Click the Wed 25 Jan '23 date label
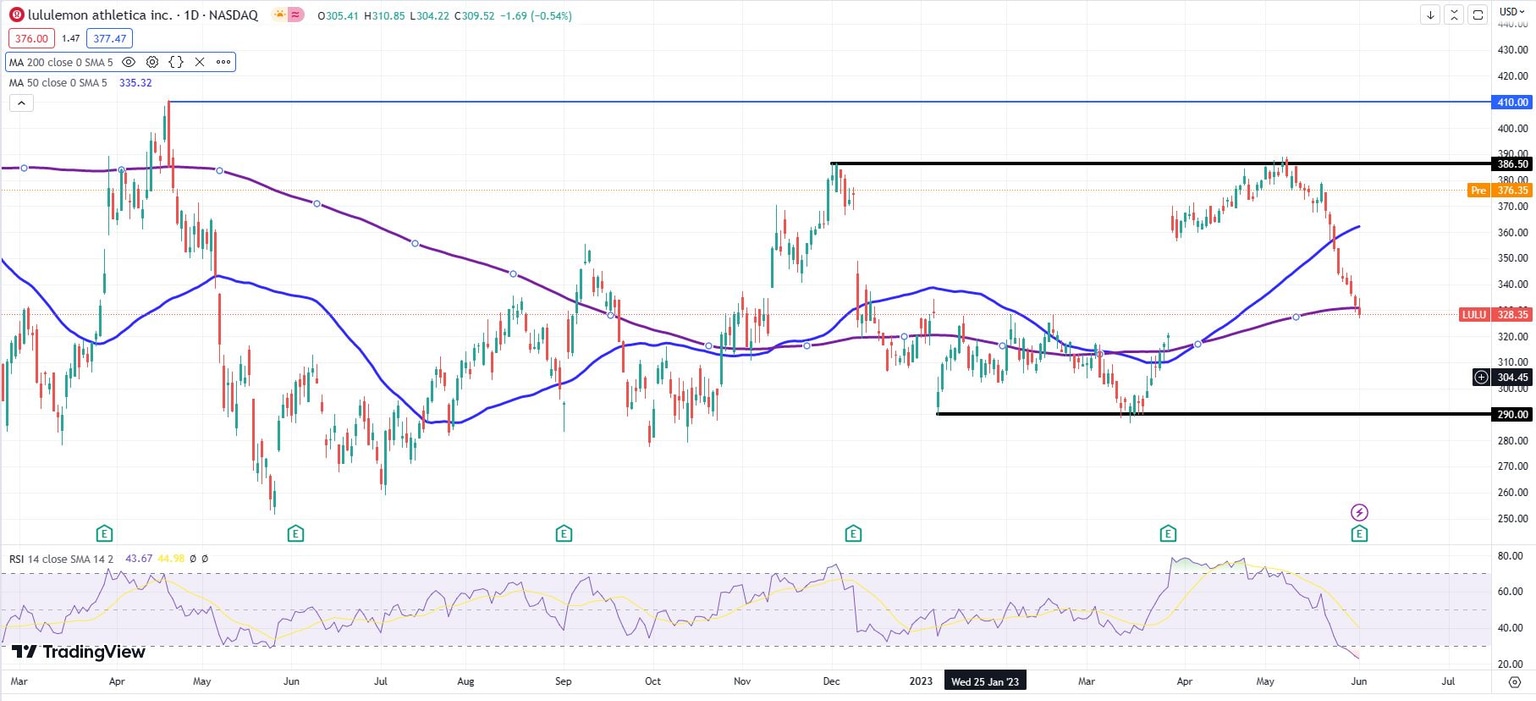1536x701 pixels. (x=987, y=681)
